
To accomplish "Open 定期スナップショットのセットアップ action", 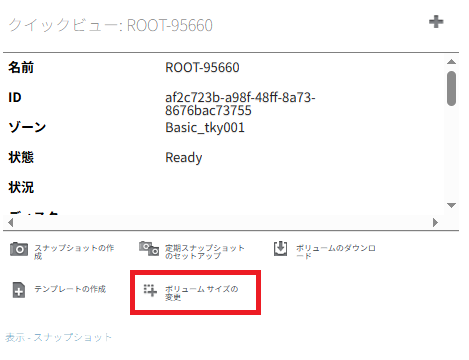I will tap(205, 252).
